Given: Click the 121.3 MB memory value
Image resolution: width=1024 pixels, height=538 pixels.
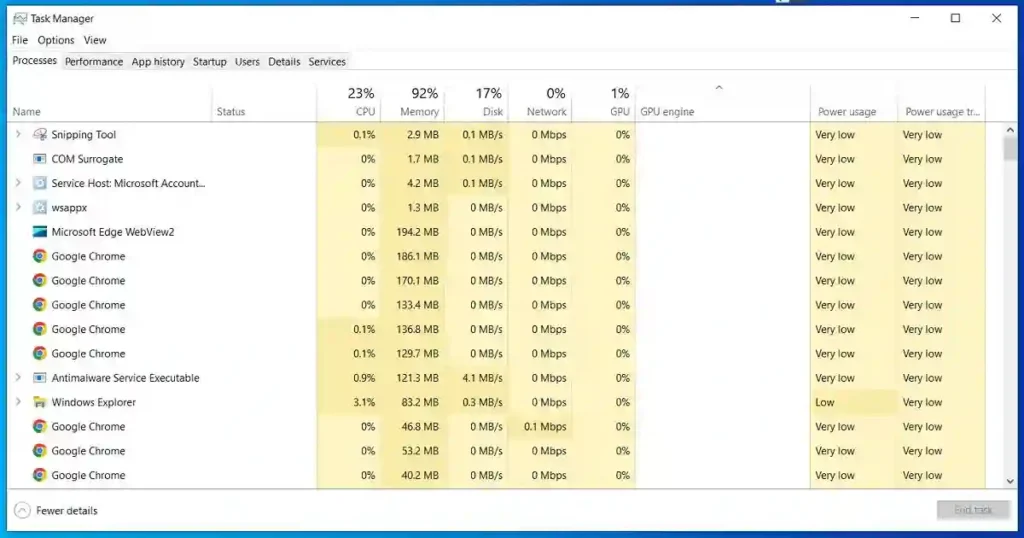Looking at the screenshot, I should [417, 378].
